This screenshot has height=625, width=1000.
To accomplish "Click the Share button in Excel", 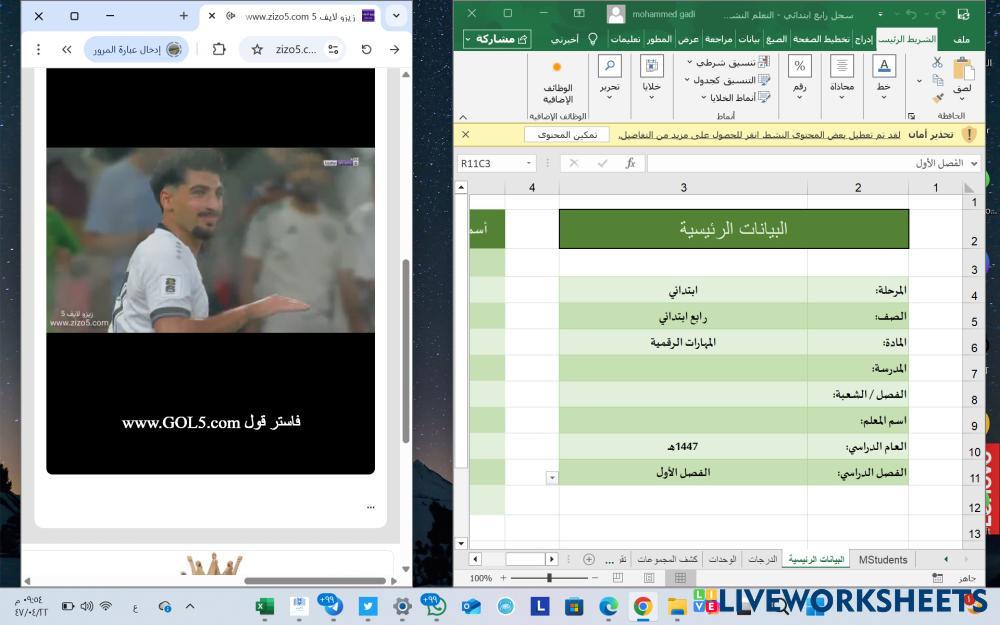I will [497, 39].
